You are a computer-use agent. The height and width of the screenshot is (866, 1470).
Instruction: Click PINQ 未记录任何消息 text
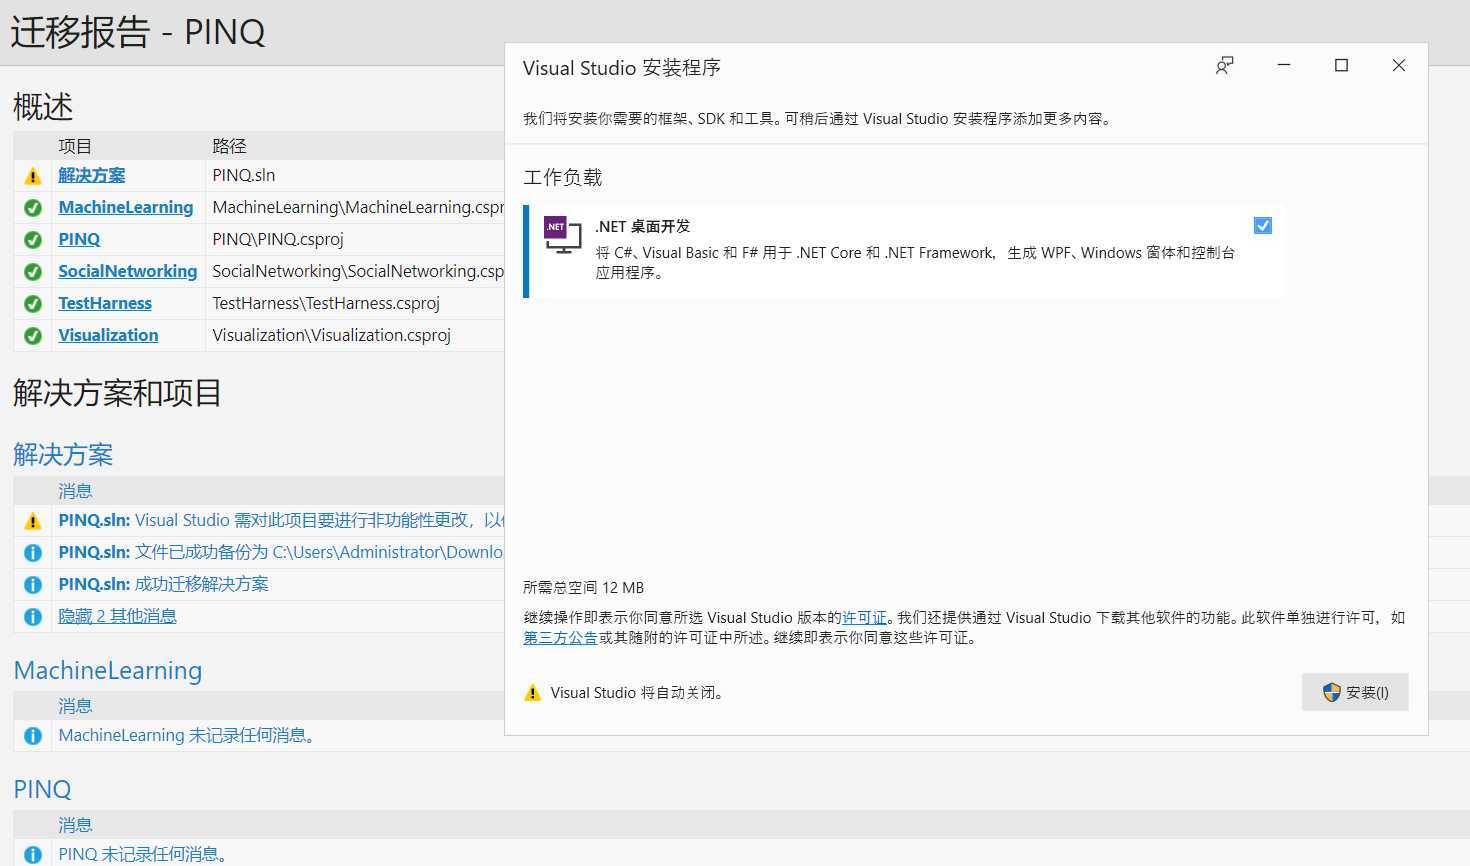145,854
